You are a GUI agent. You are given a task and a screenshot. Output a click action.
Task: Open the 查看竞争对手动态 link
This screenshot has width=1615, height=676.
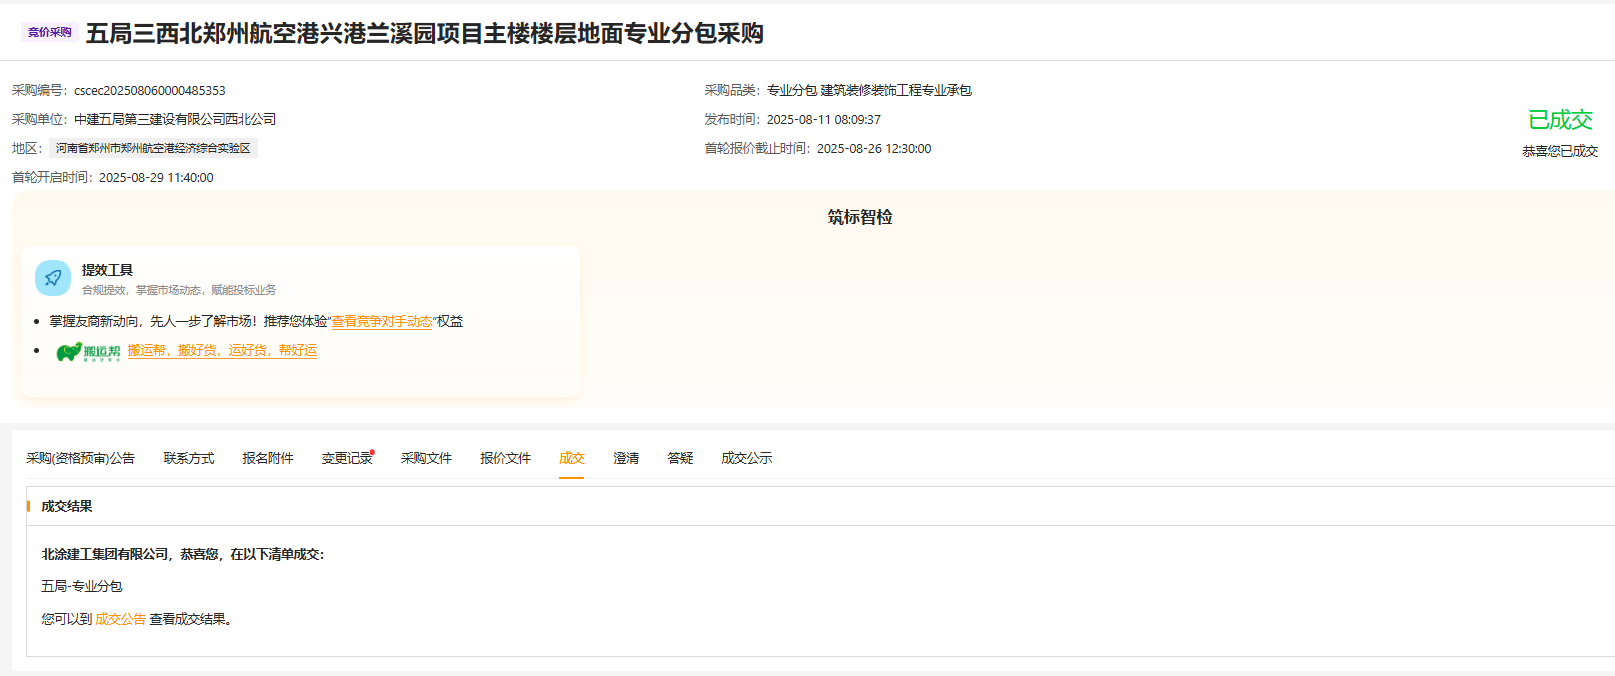tap(382, 322)
